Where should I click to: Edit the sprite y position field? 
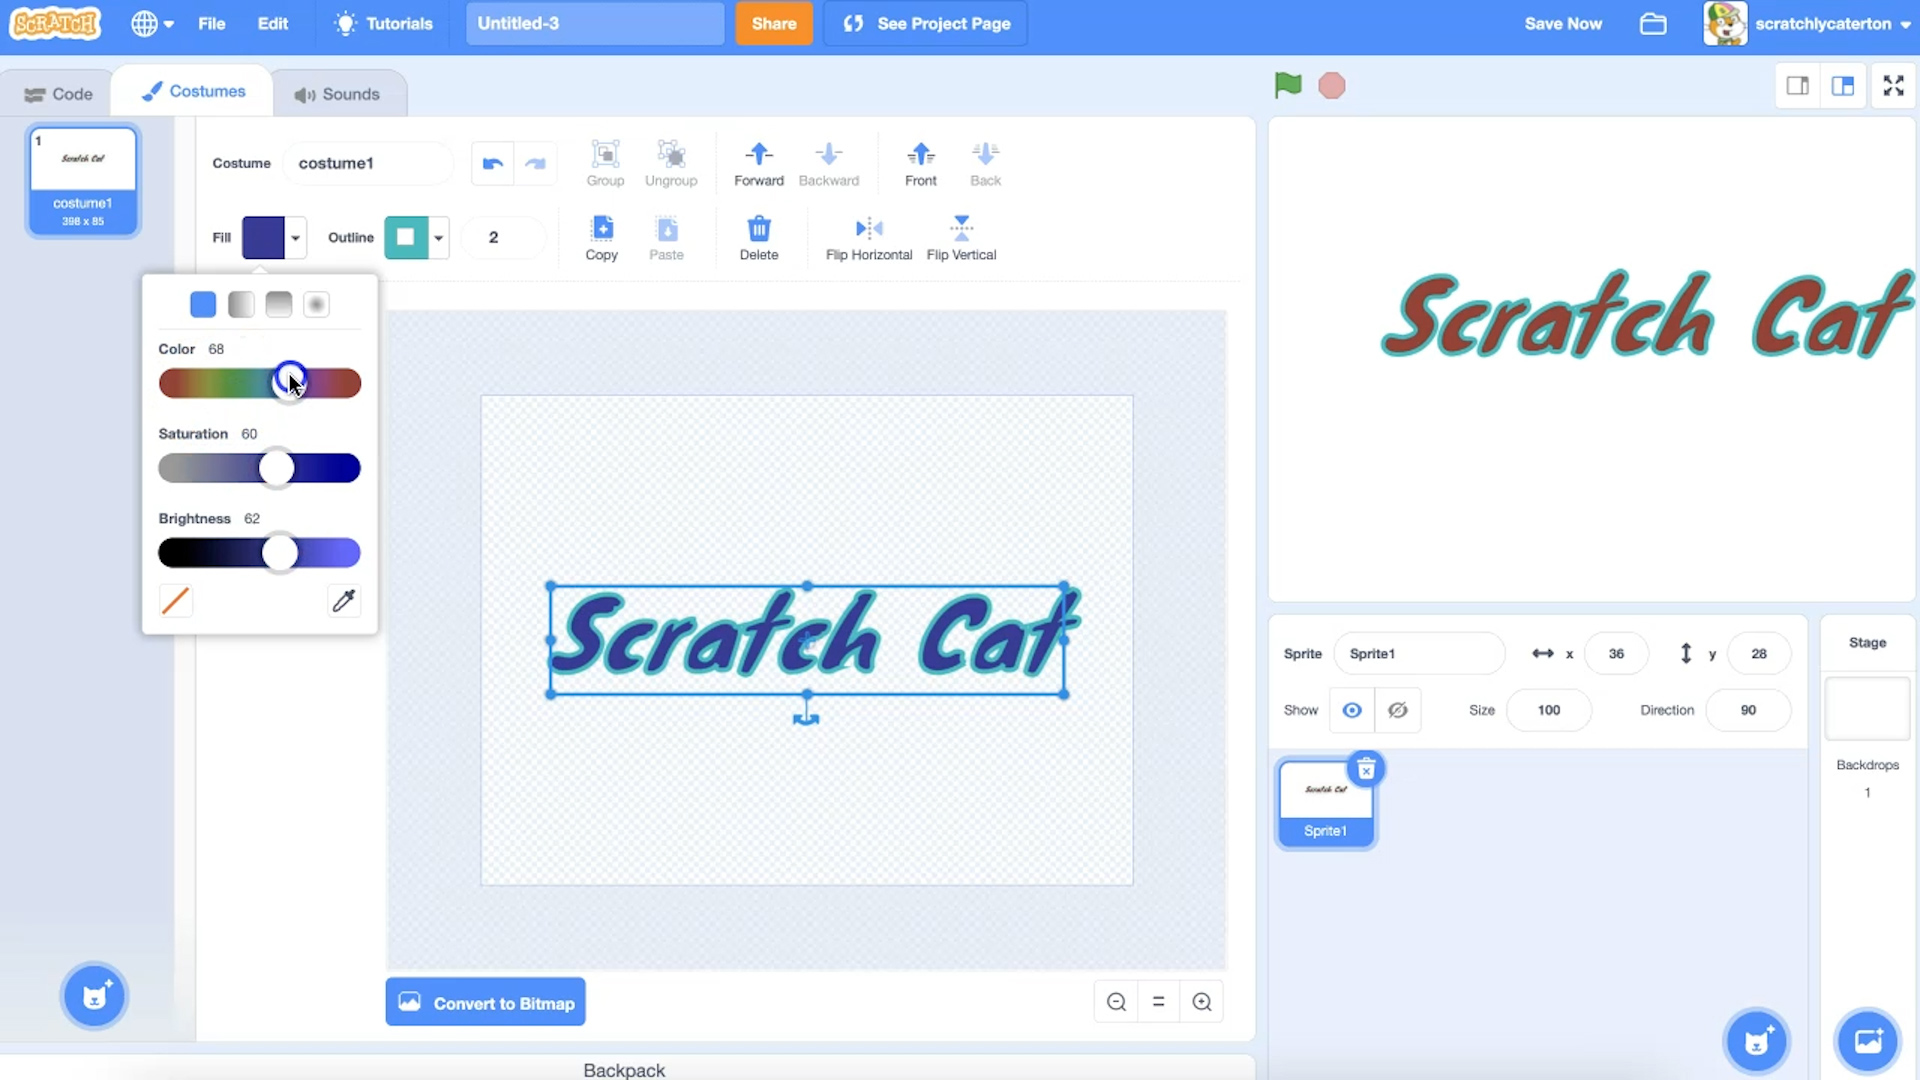tap(1759, 653)
